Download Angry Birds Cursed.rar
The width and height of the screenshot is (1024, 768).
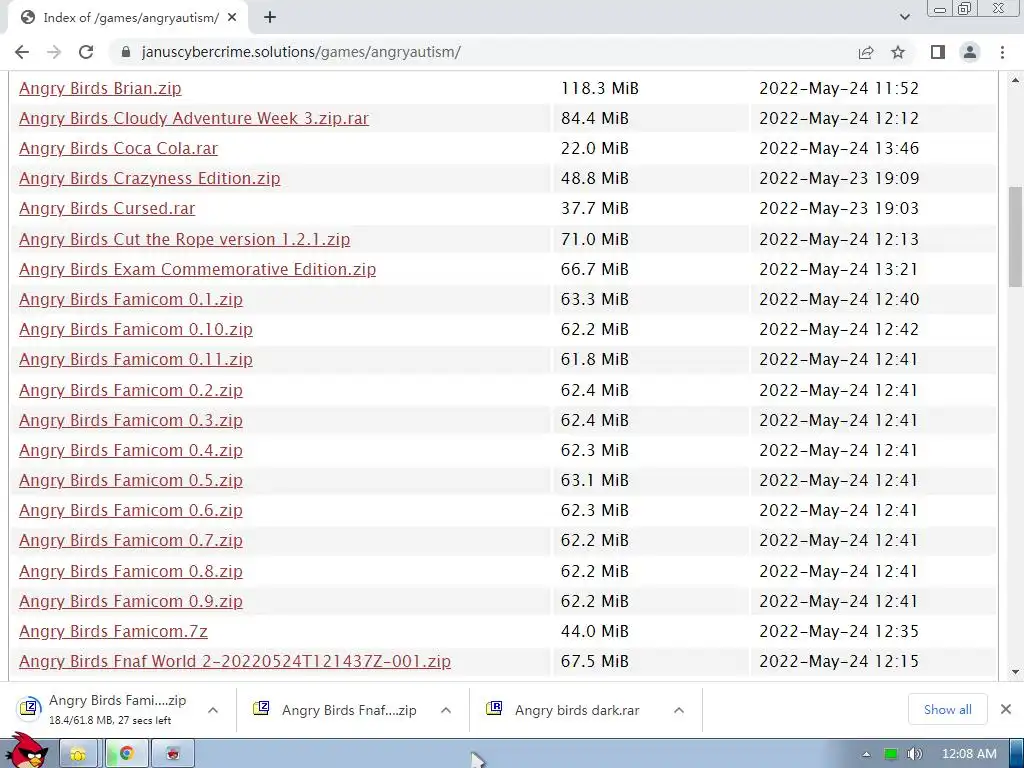(x=107, y=208)
